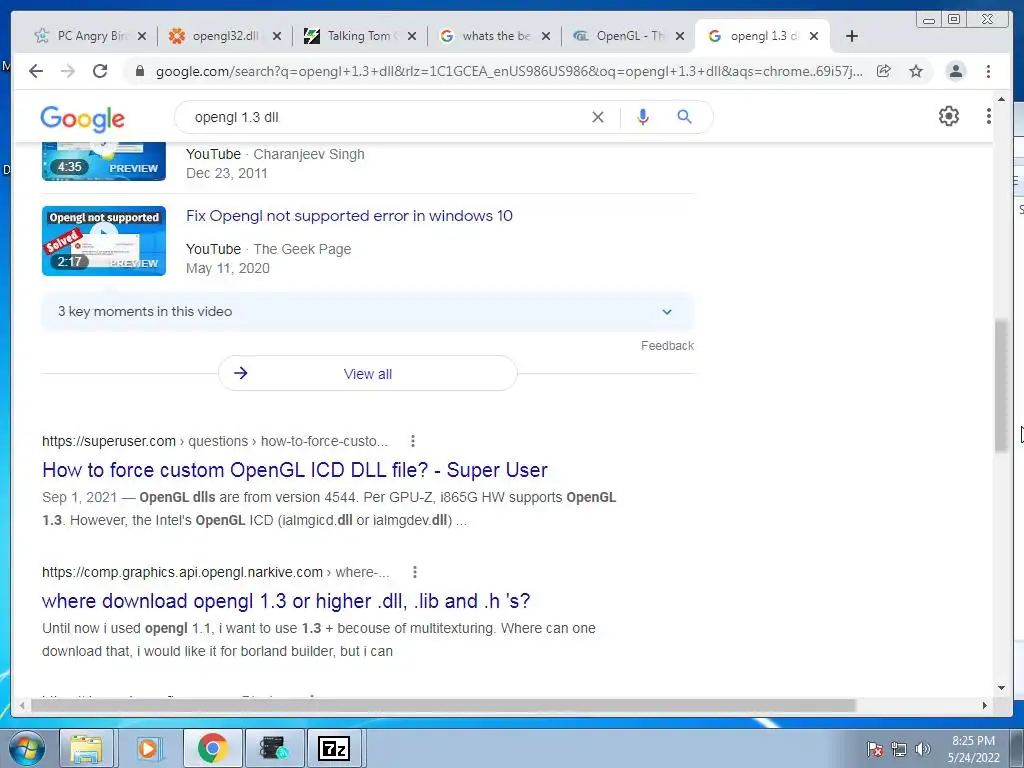The image size is (1024, 768).
Task: Click the horizontal scrollbar thumb
Action: click(443, 705)
